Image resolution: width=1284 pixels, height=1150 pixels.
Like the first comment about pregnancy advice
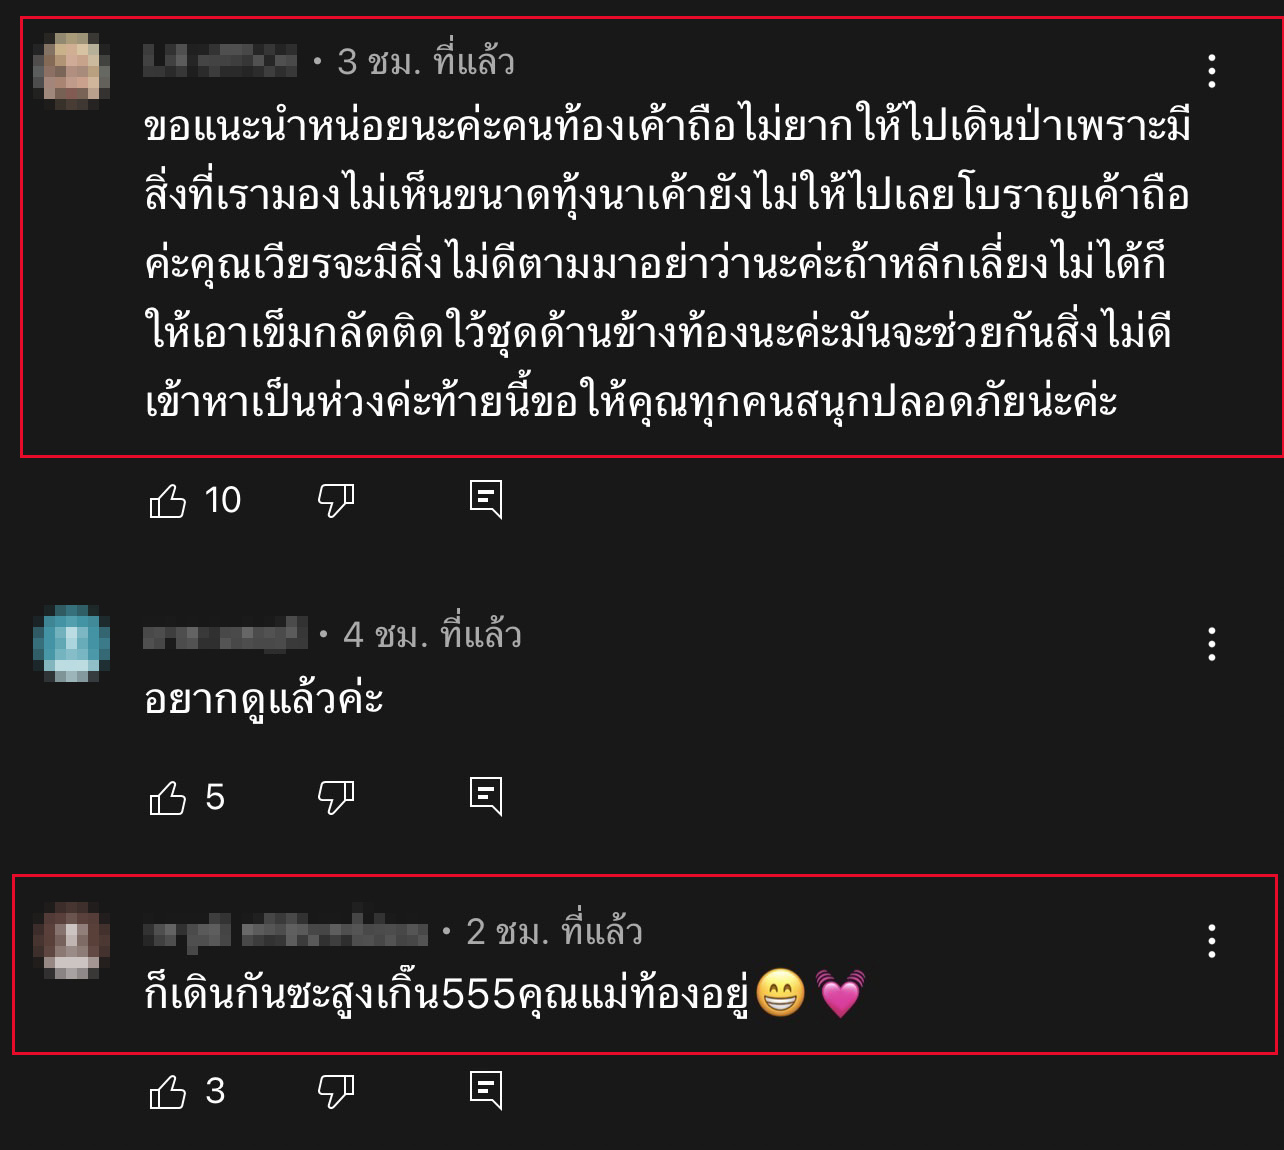pyautogui.click(x=167, y=501)
